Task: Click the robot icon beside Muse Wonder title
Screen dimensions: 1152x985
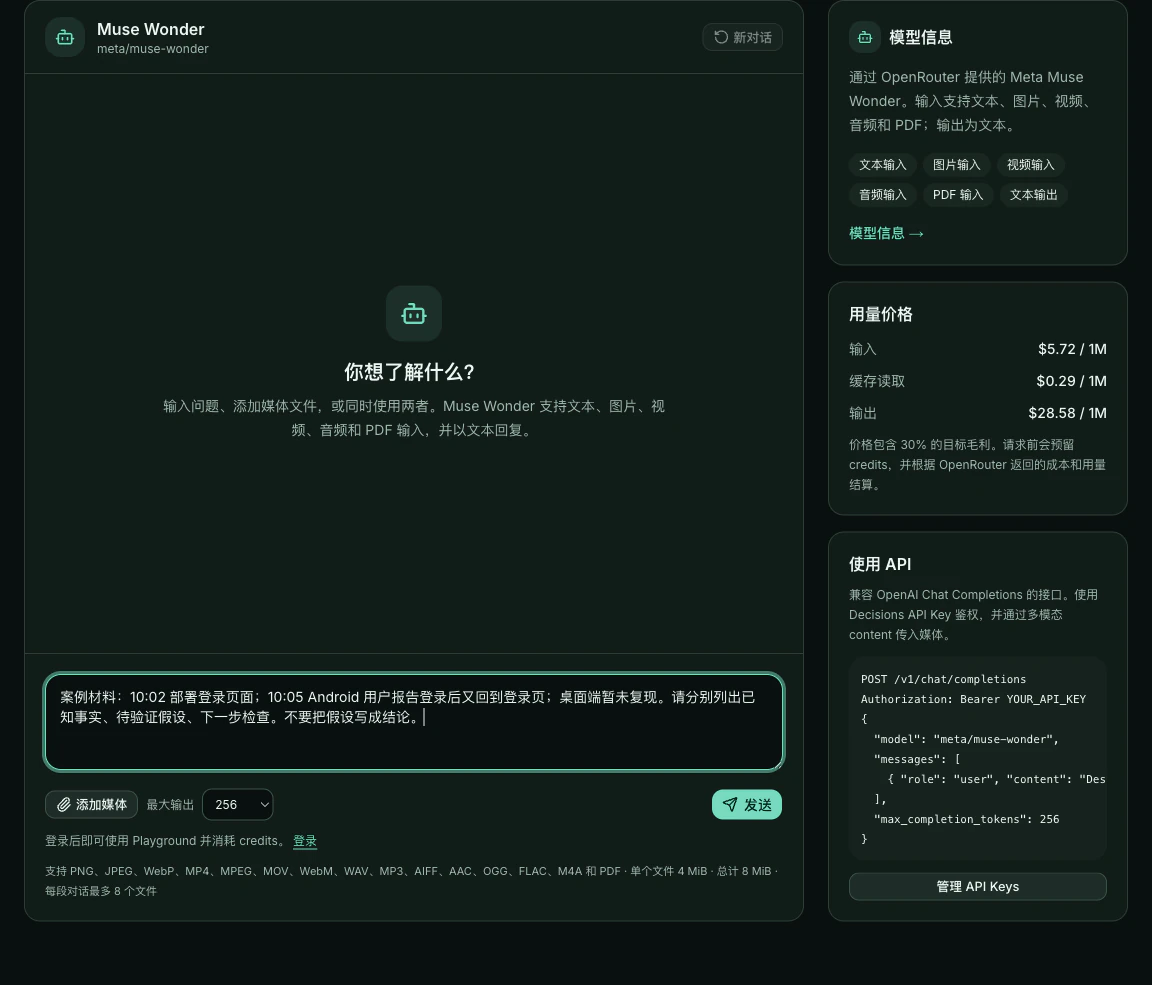Action: click(x=65, y=37)
